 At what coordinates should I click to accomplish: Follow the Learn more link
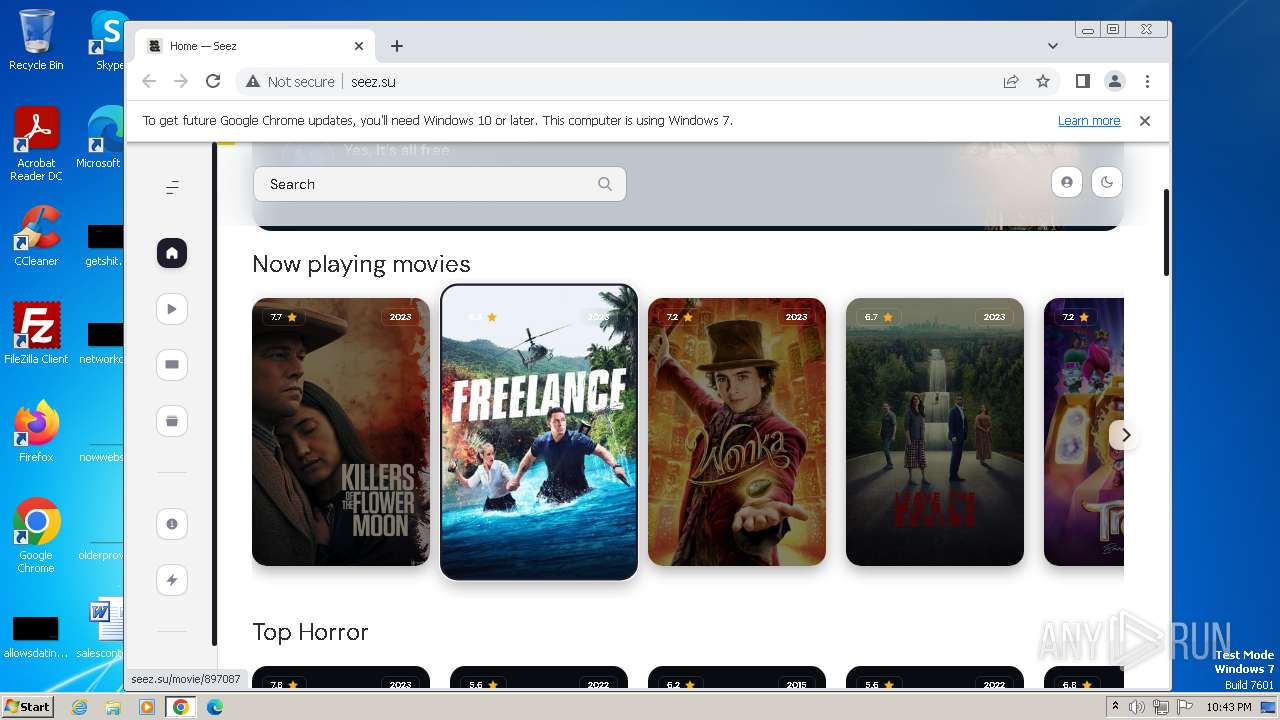tap(1089, 121)
